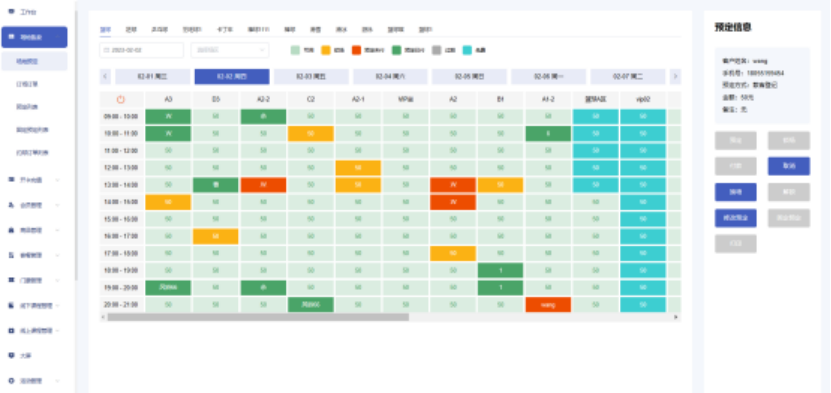Screen dimensions: 831x393
Task: Open the area select dropdown next to the date field
Action: click(230, 50)
